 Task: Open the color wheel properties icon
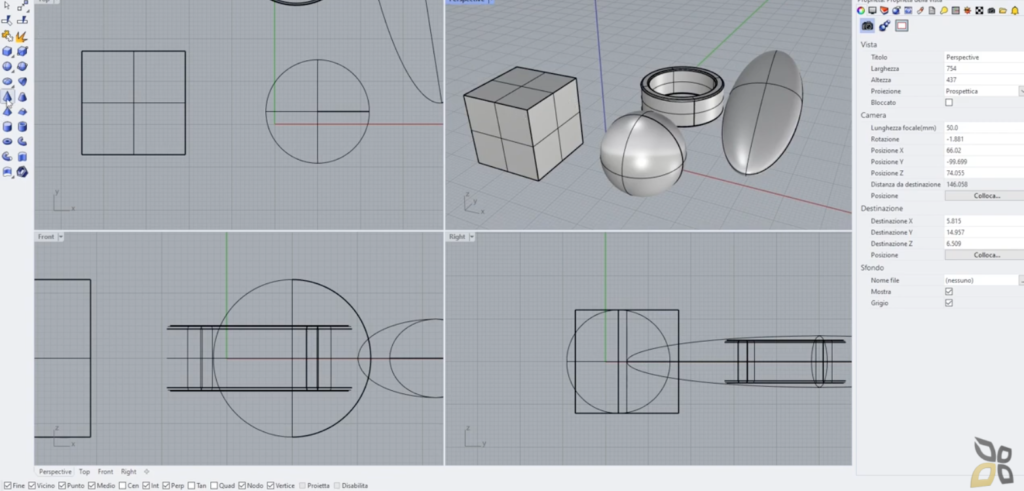861,10
